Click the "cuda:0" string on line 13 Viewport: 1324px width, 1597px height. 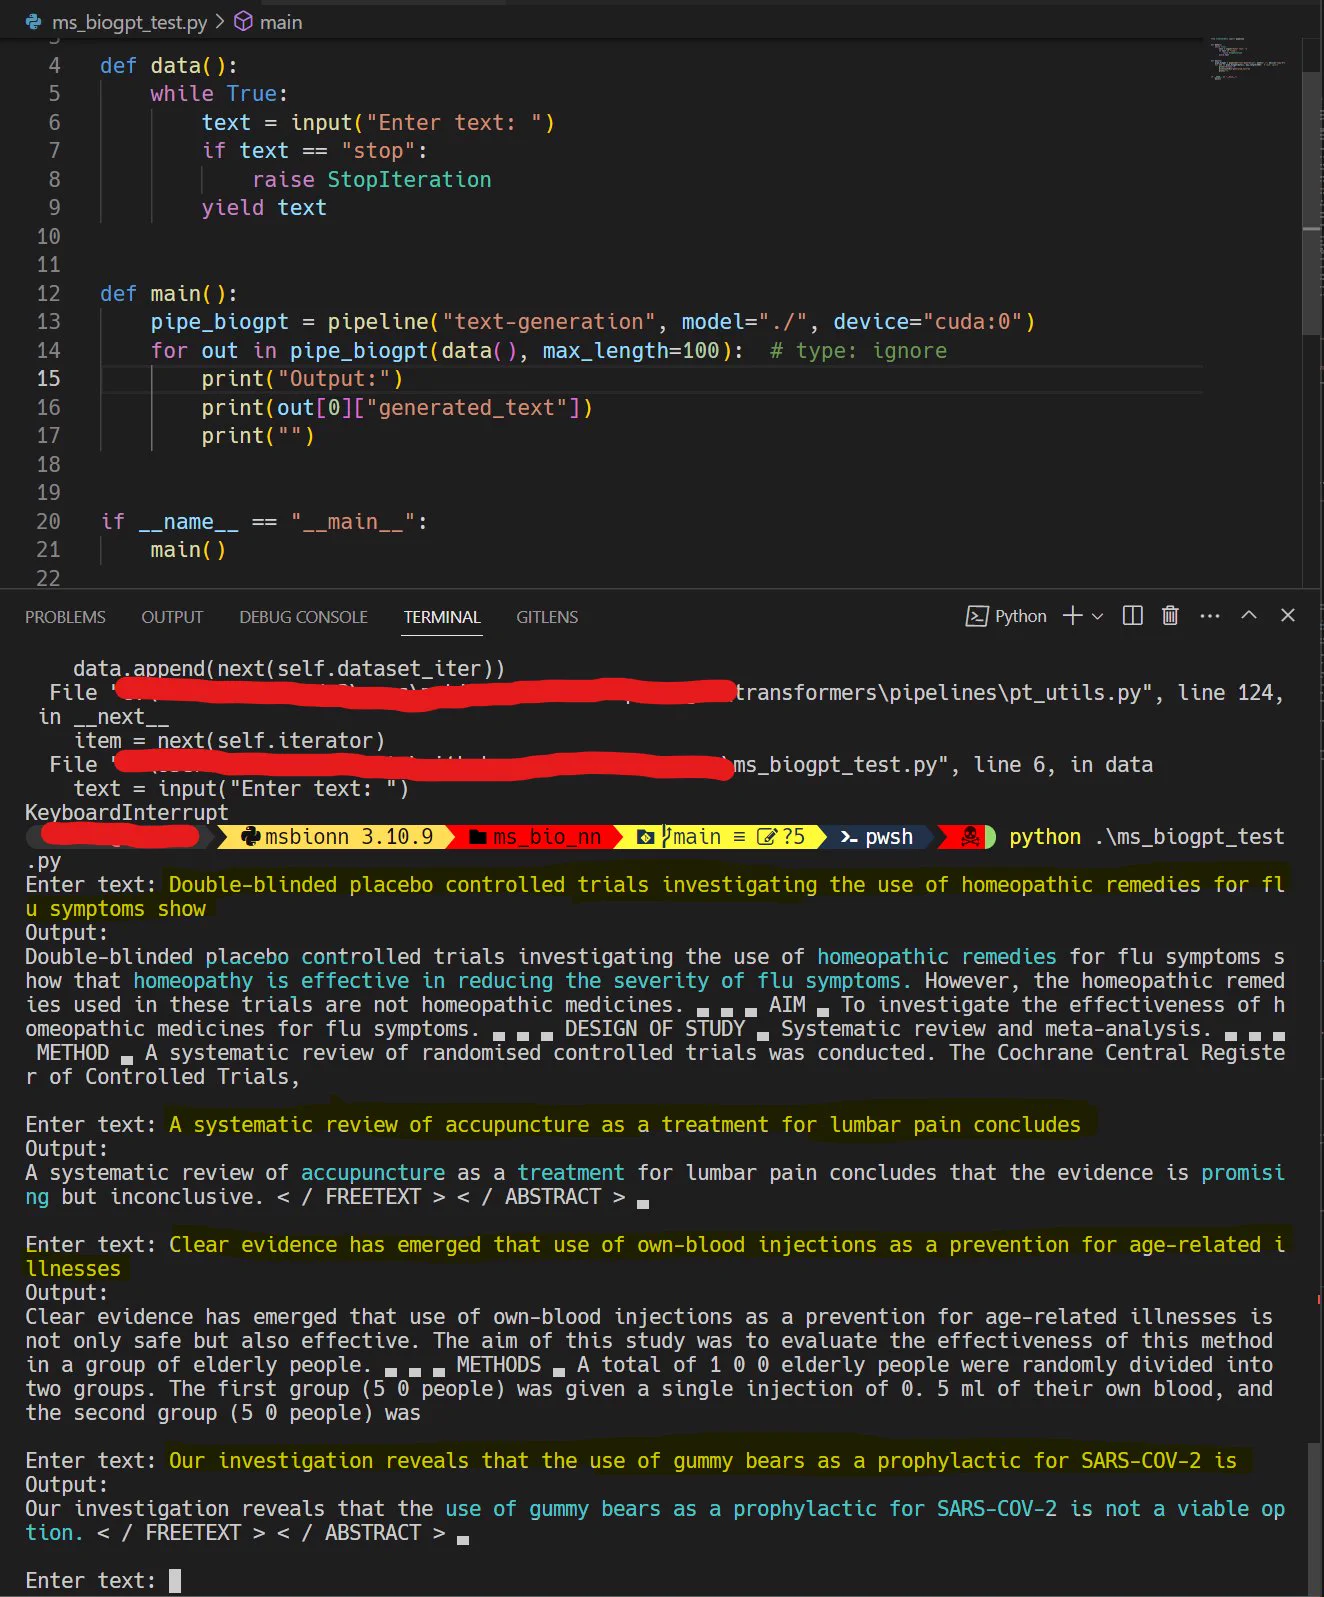click(x=972, y=322)
